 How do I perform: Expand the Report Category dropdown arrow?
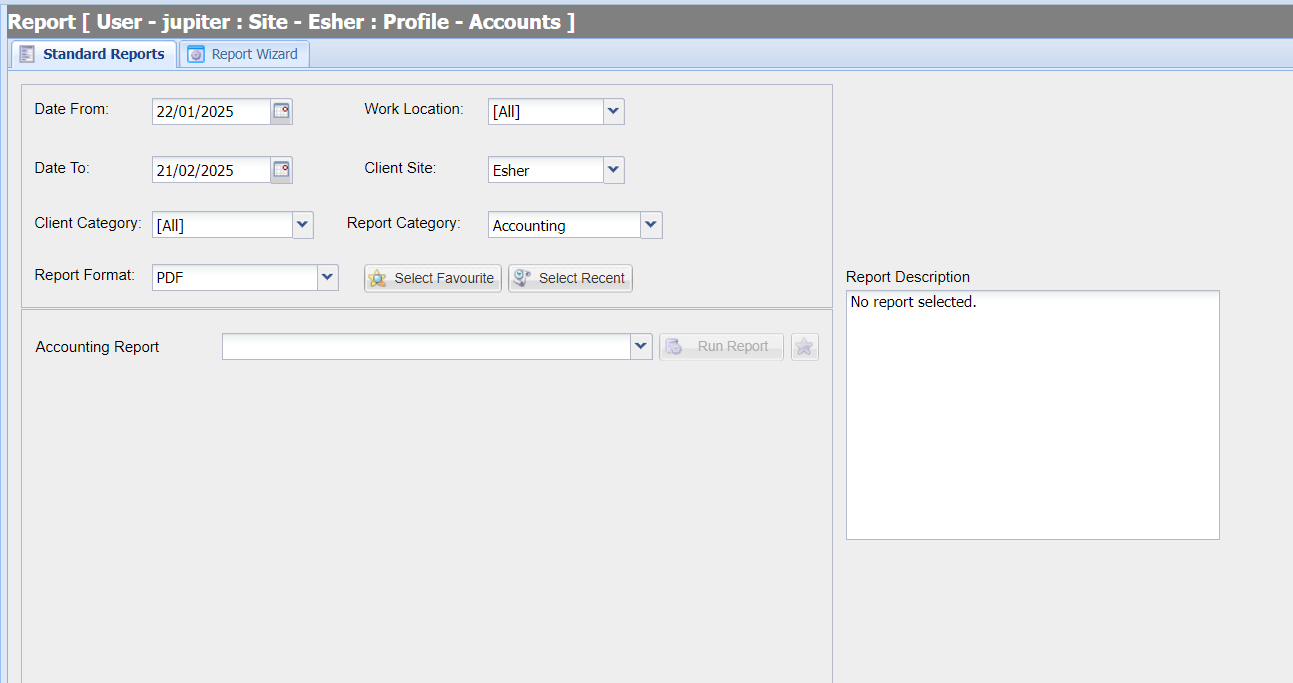coord(651,225)
